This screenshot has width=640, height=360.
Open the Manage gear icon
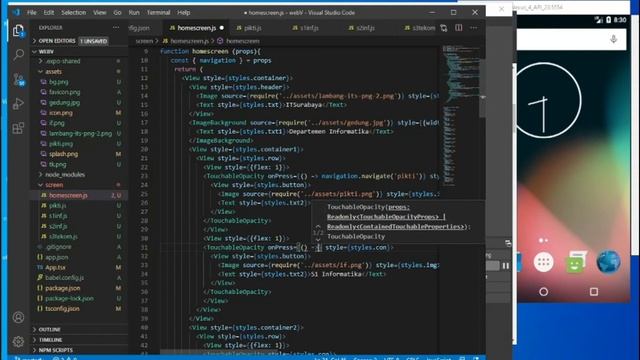(x=18, y=341)
